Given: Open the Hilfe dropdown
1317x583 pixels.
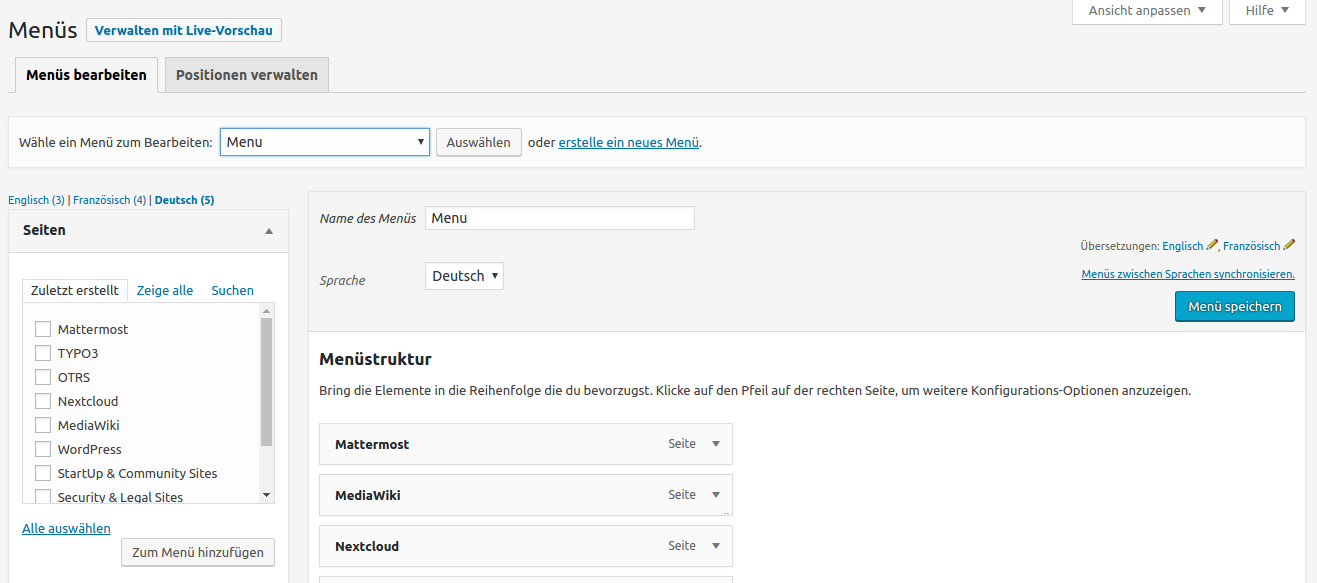Looking at the screenshot, I should coord(1267,11).
